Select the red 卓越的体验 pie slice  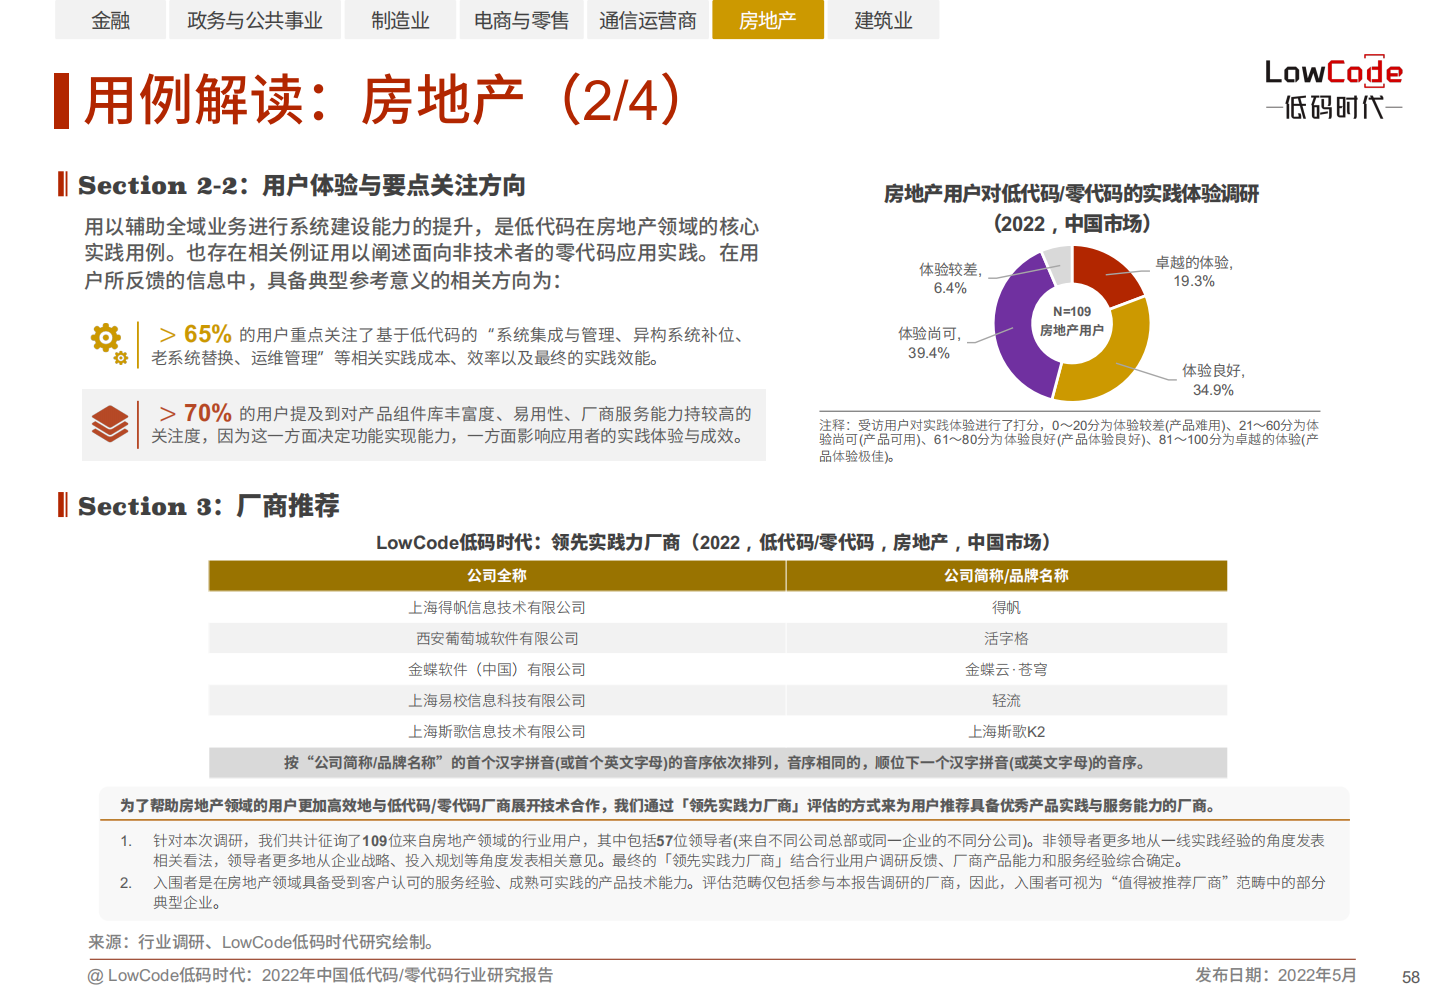pos(1106,273)
